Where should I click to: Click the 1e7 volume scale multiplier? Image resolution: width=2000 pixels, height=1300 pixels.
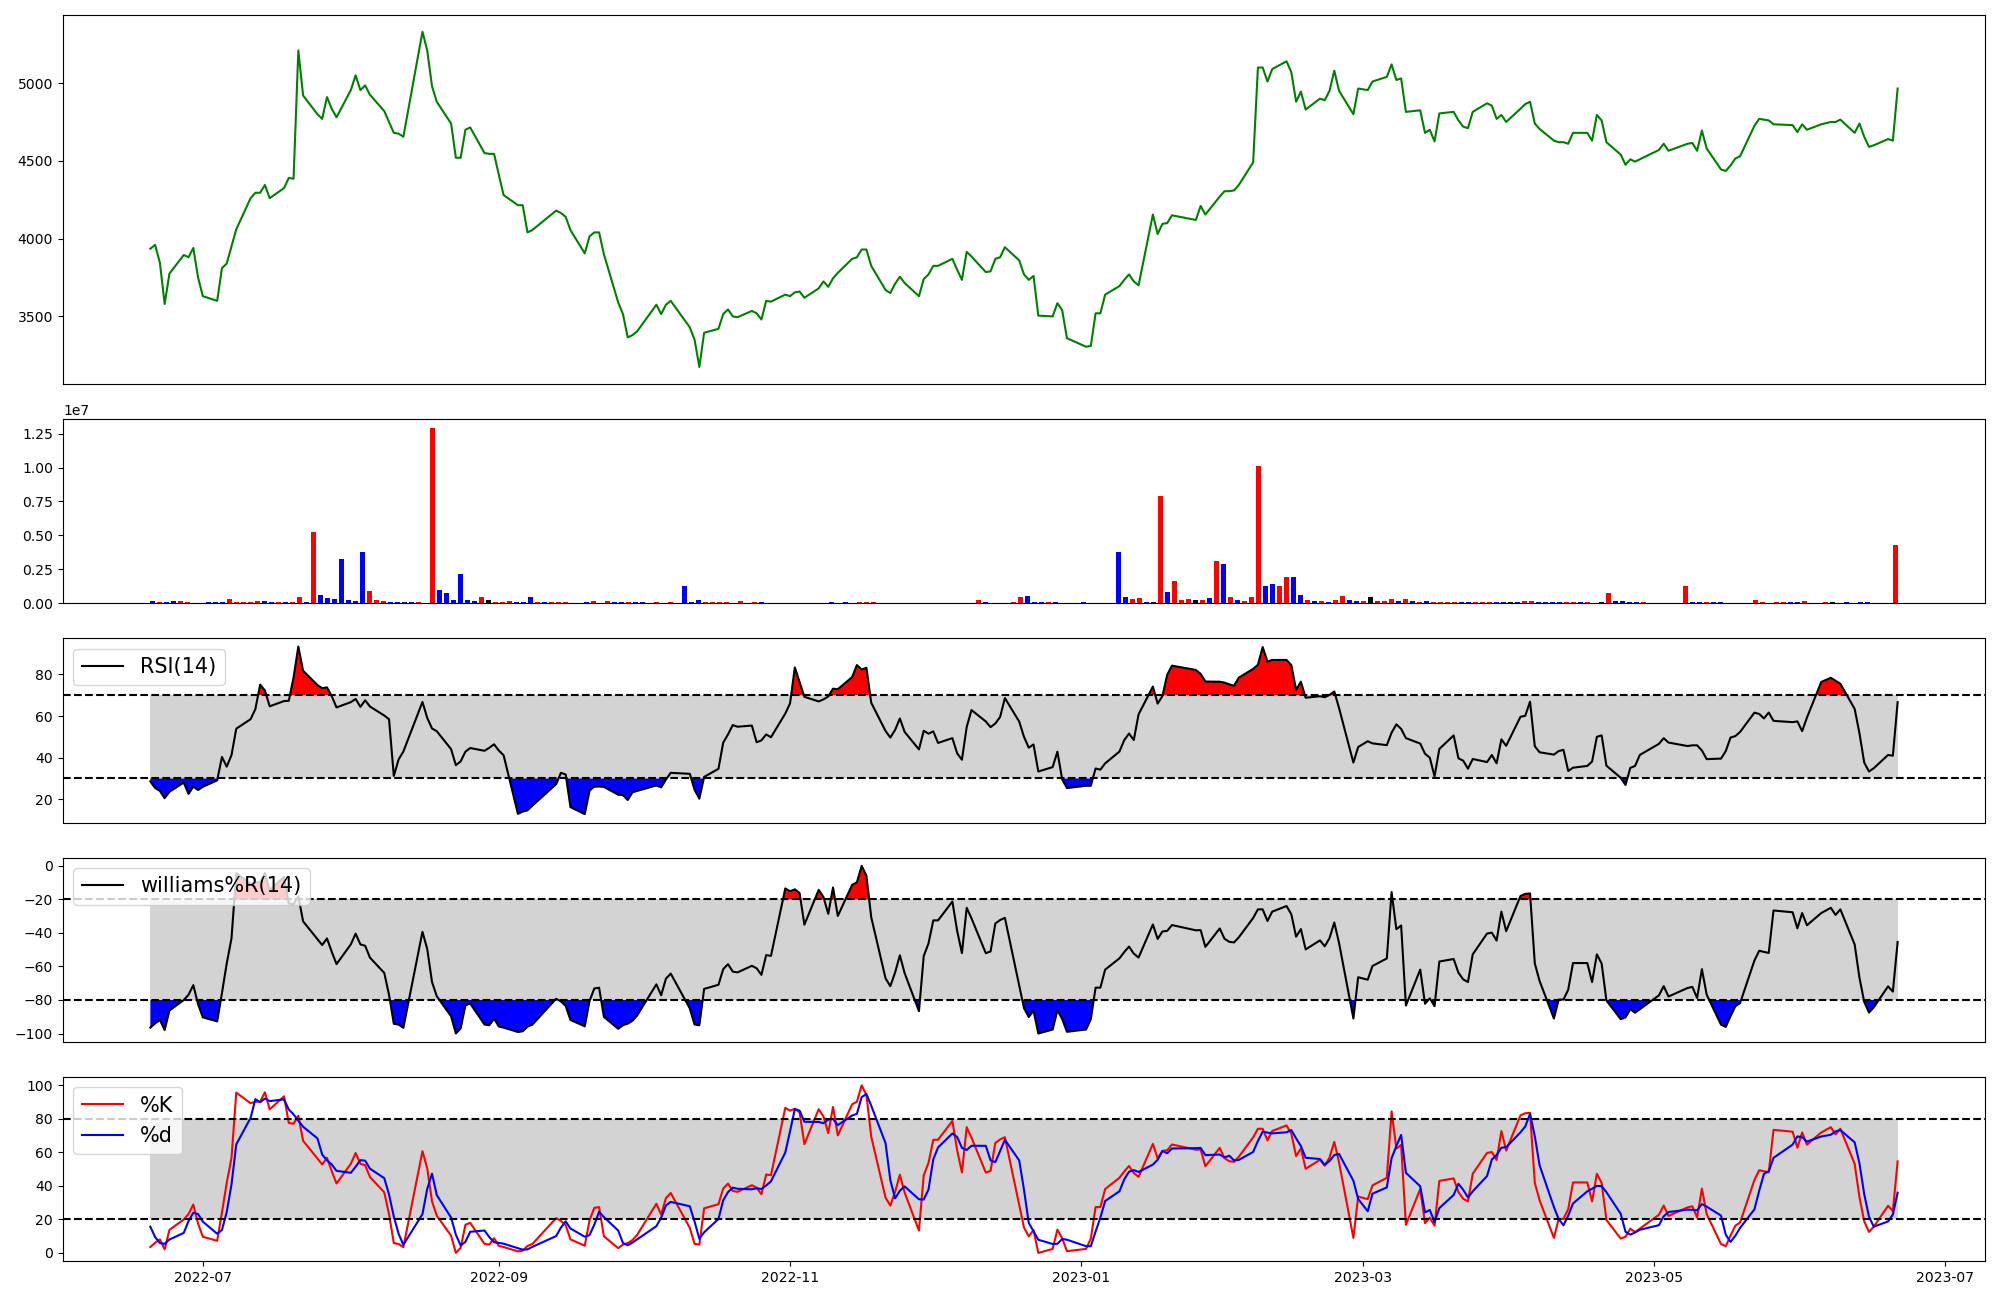pyautogui.click(x=78, y=410)
